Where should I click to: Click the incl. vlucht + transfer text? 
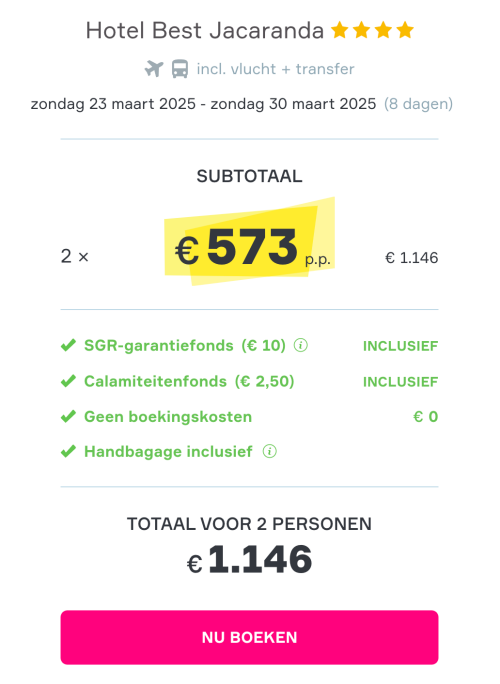click(275, 69)
